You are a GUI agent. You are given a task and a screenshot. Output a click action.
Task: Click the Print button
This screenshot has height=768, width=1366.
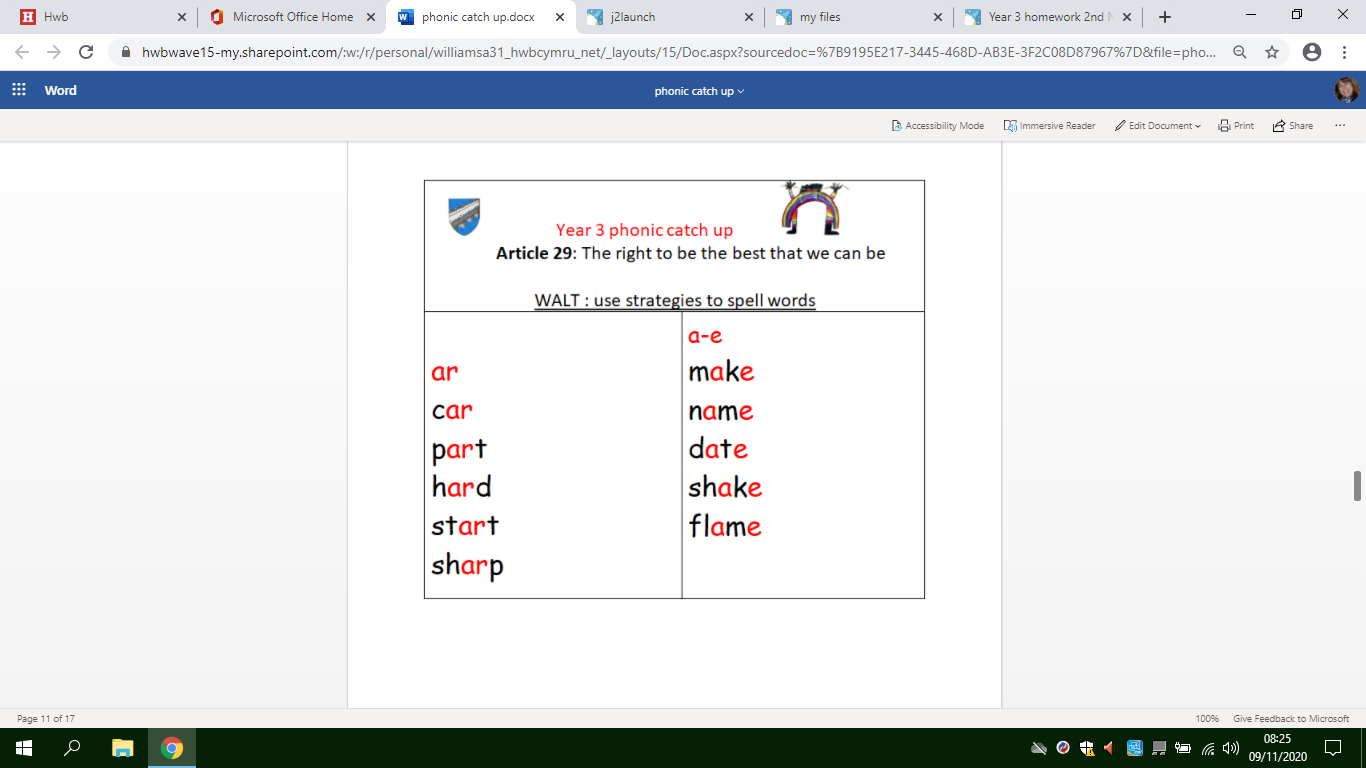[1236, 126]
